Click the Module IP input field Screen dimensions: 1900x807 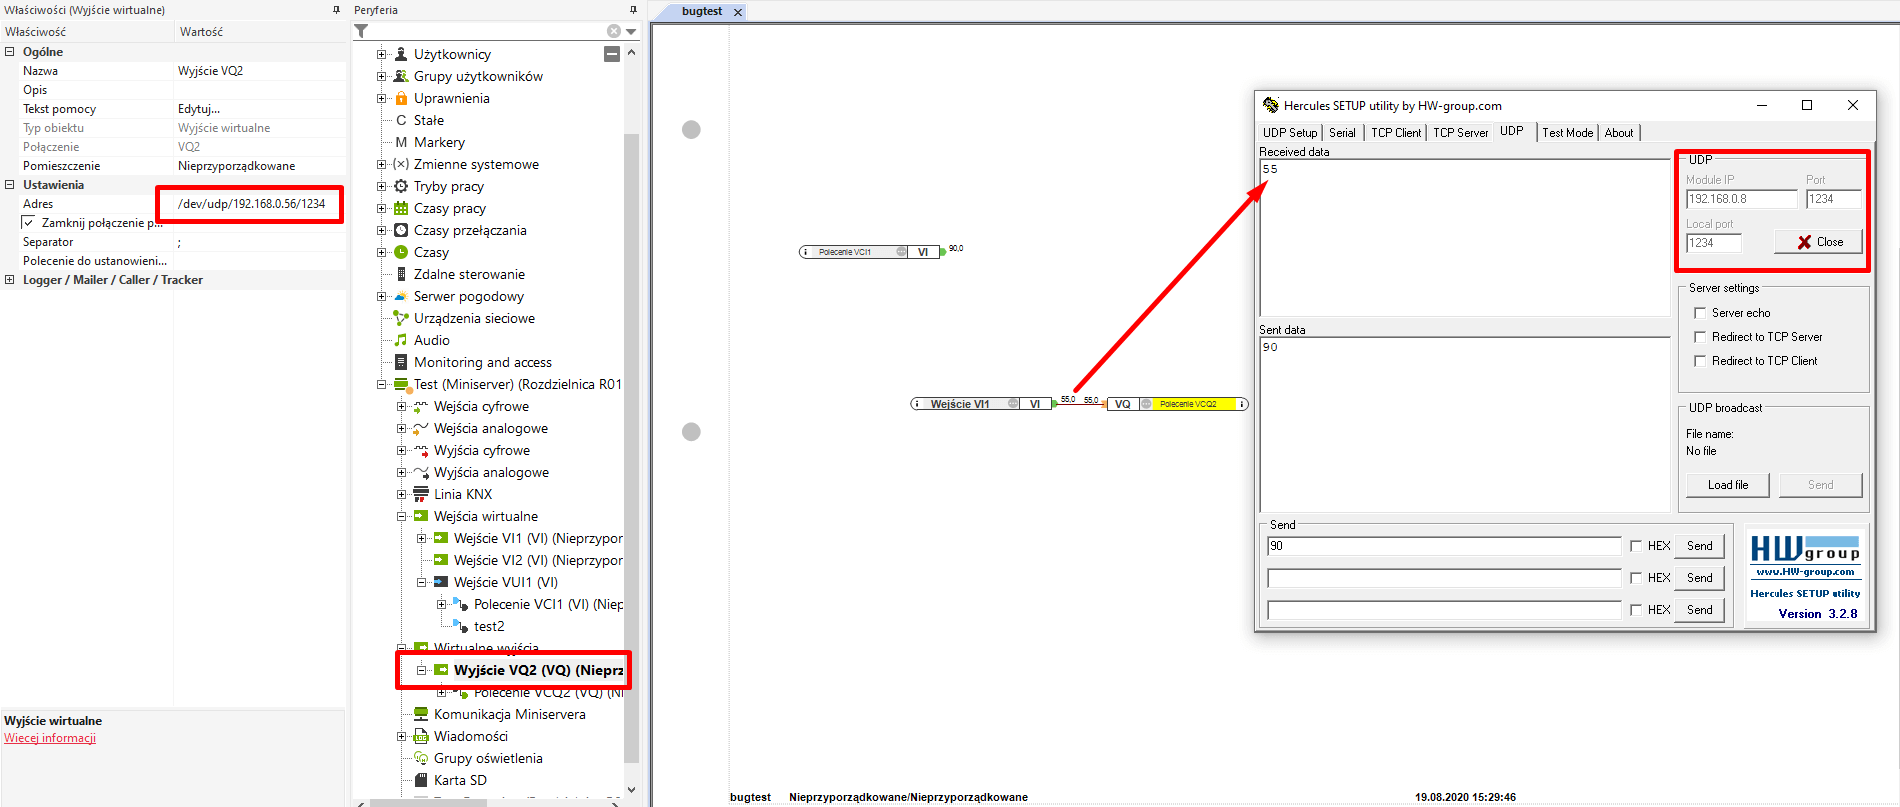tap(1741, 199)
